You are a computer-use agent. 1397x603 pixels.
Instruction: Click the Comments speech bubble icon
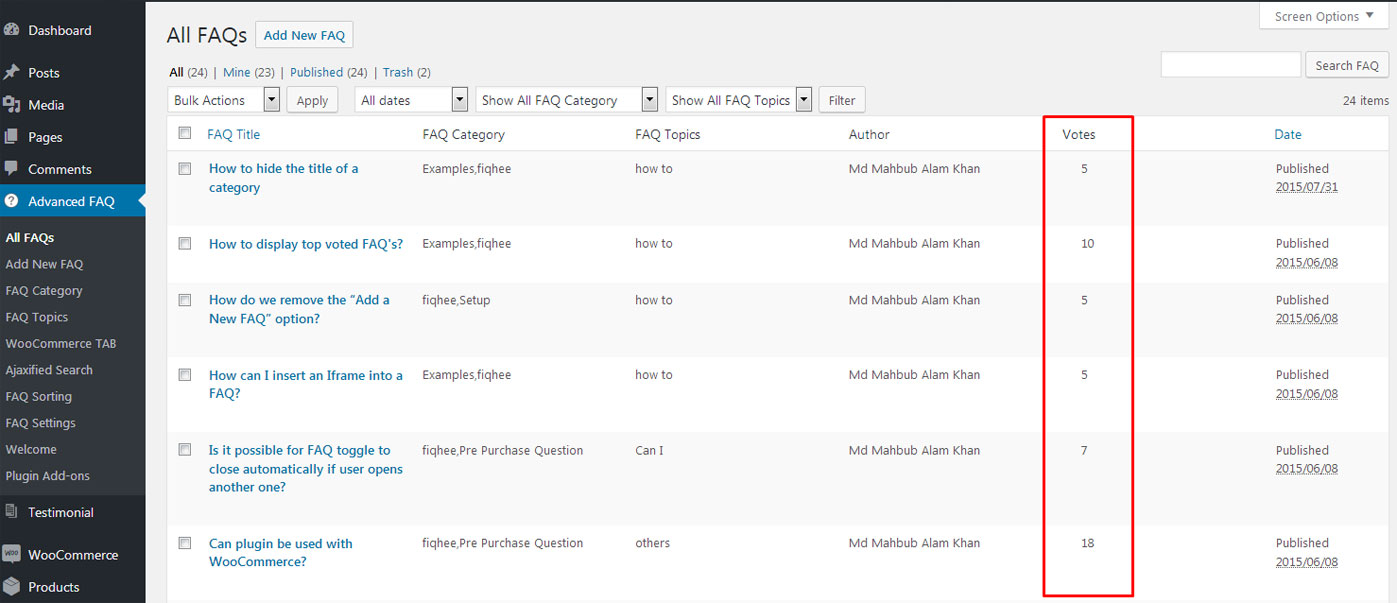11,169
